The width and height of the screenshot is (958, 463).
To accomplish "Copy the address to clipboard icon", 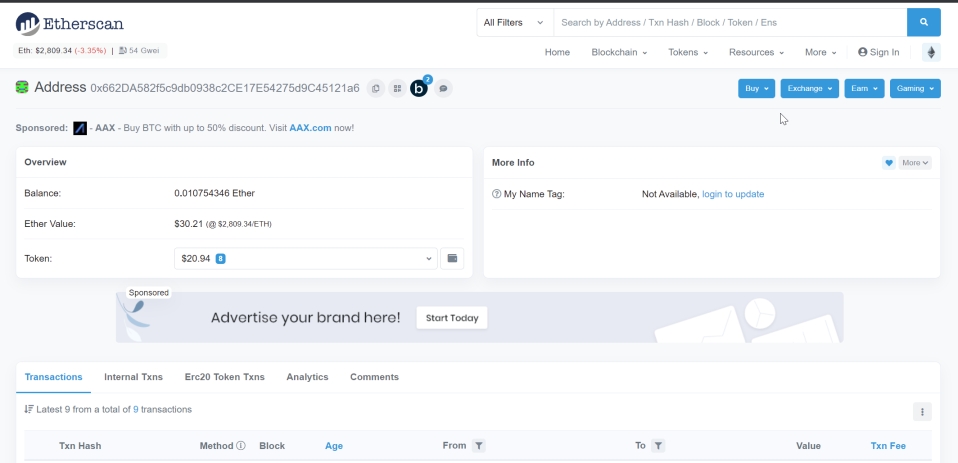I will click(376, 89).
